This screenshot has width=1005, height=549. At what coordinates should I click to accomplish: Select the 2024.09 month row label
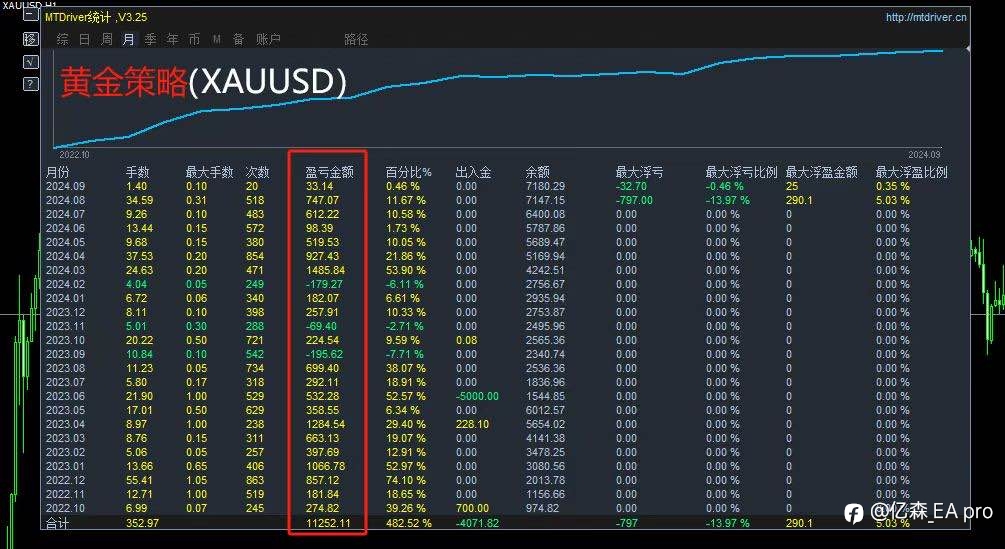point(63,186)
